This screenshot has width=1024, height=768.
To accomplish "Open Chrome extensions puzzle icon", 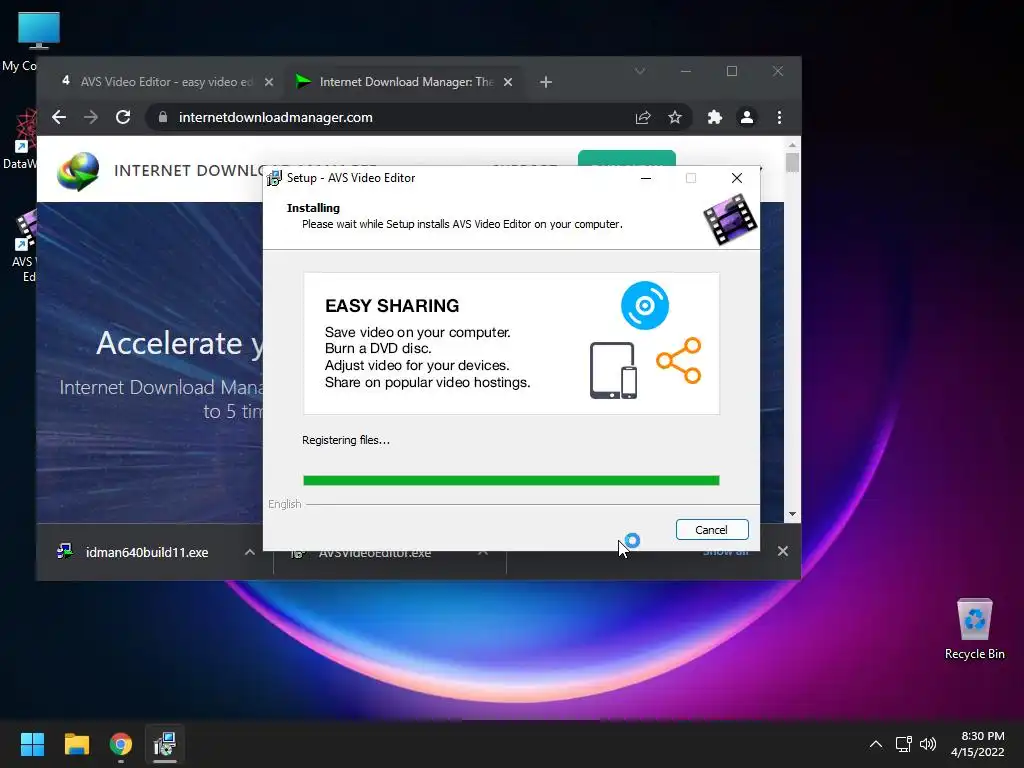I will pos(714,118).
